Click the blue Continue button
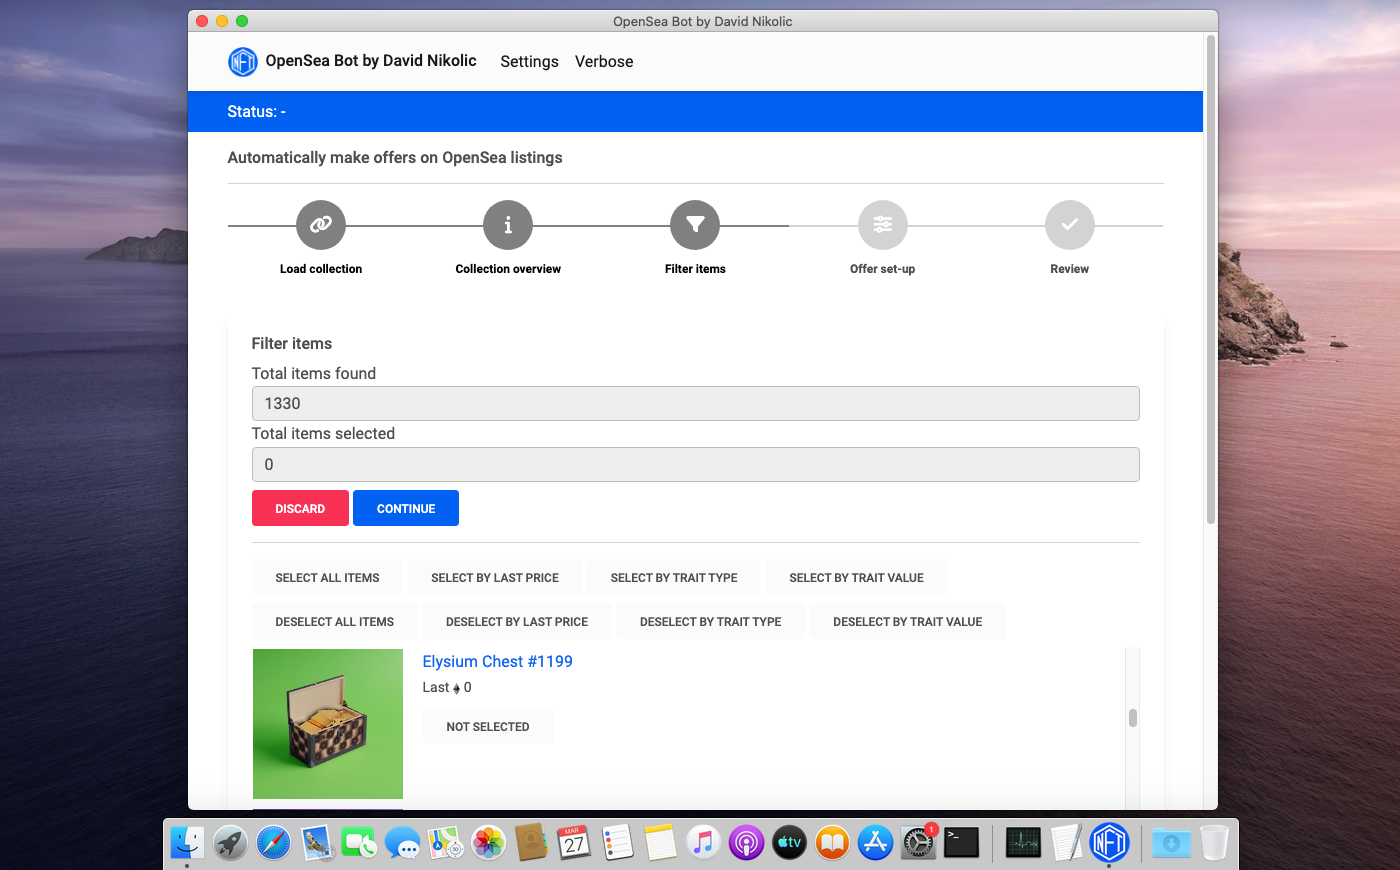Screen dimensions: 1400x870 tap(406, 508)
